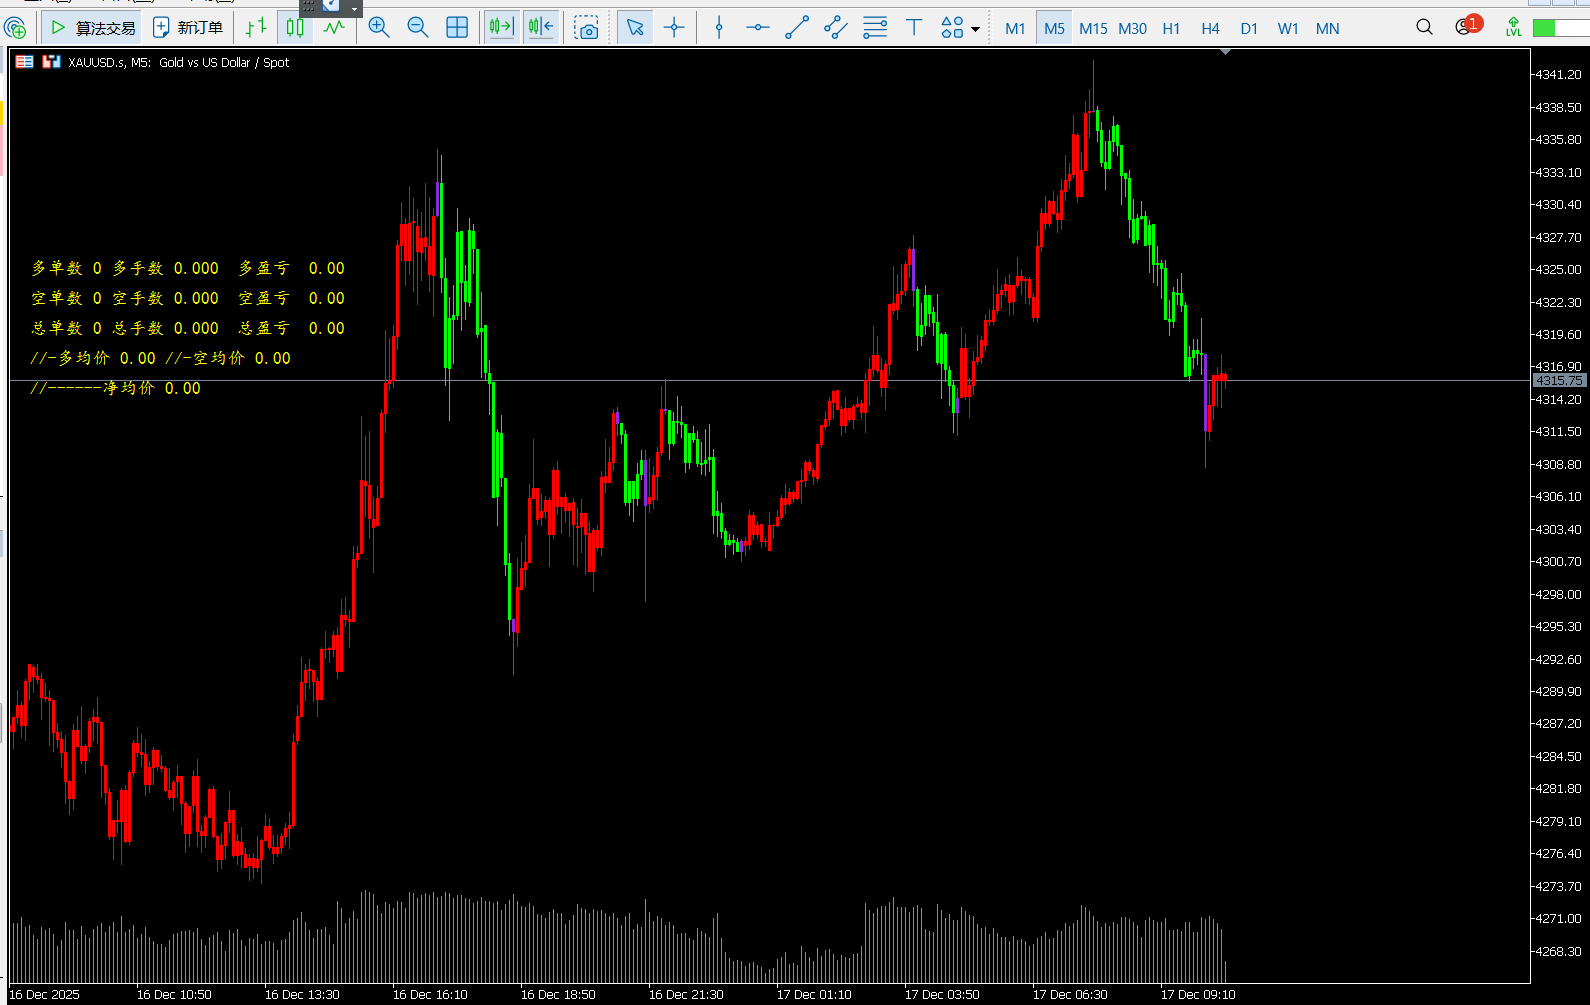
Task: Take a chart screenshot with camera icon
Action: pos(587,28)
